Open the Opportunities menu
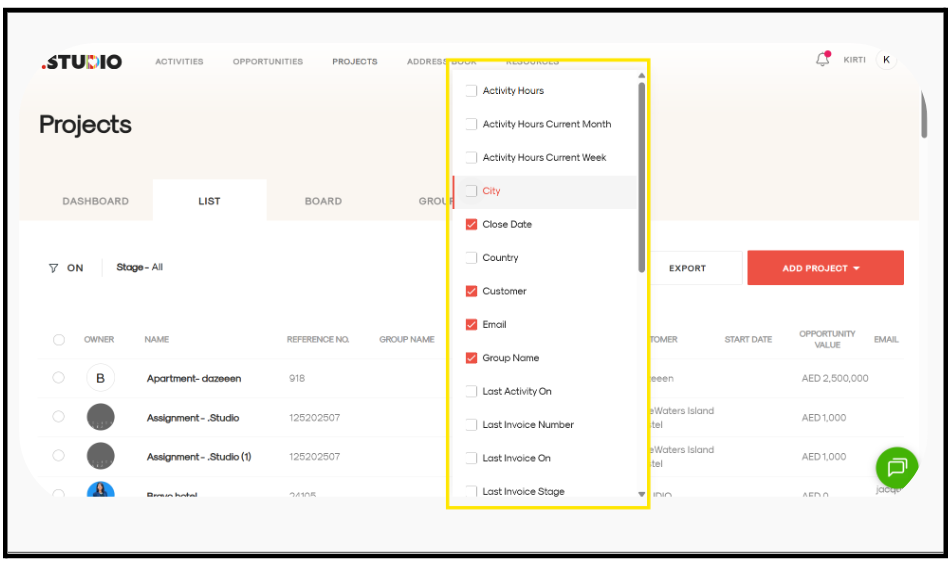 point(267,62)
